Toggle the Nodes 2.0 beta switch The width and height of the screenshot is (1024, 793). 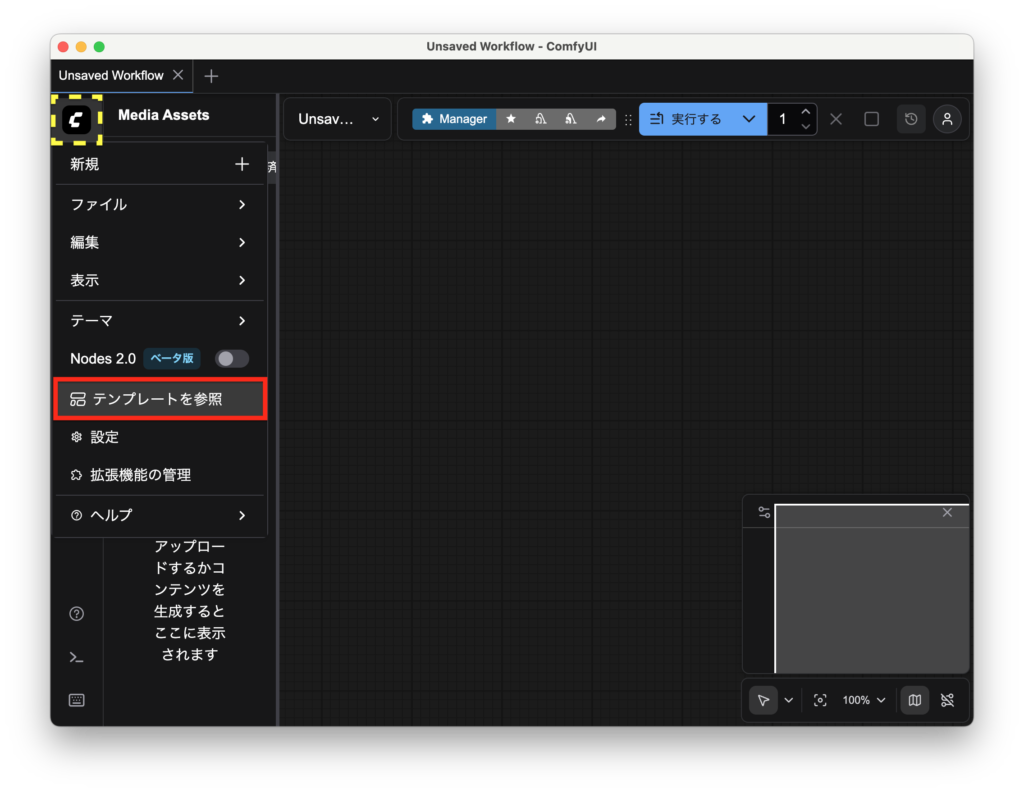click(232, 358)
